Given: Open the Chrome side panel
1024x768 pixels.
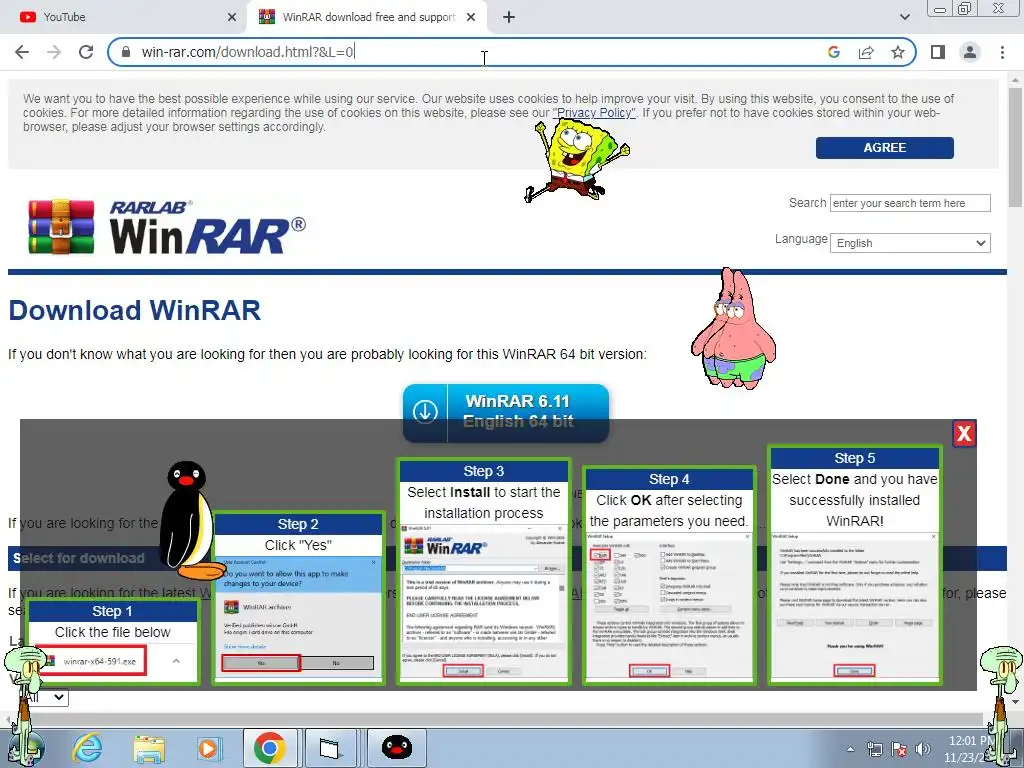Looking at the screenshot, I should tap(938, 52).
